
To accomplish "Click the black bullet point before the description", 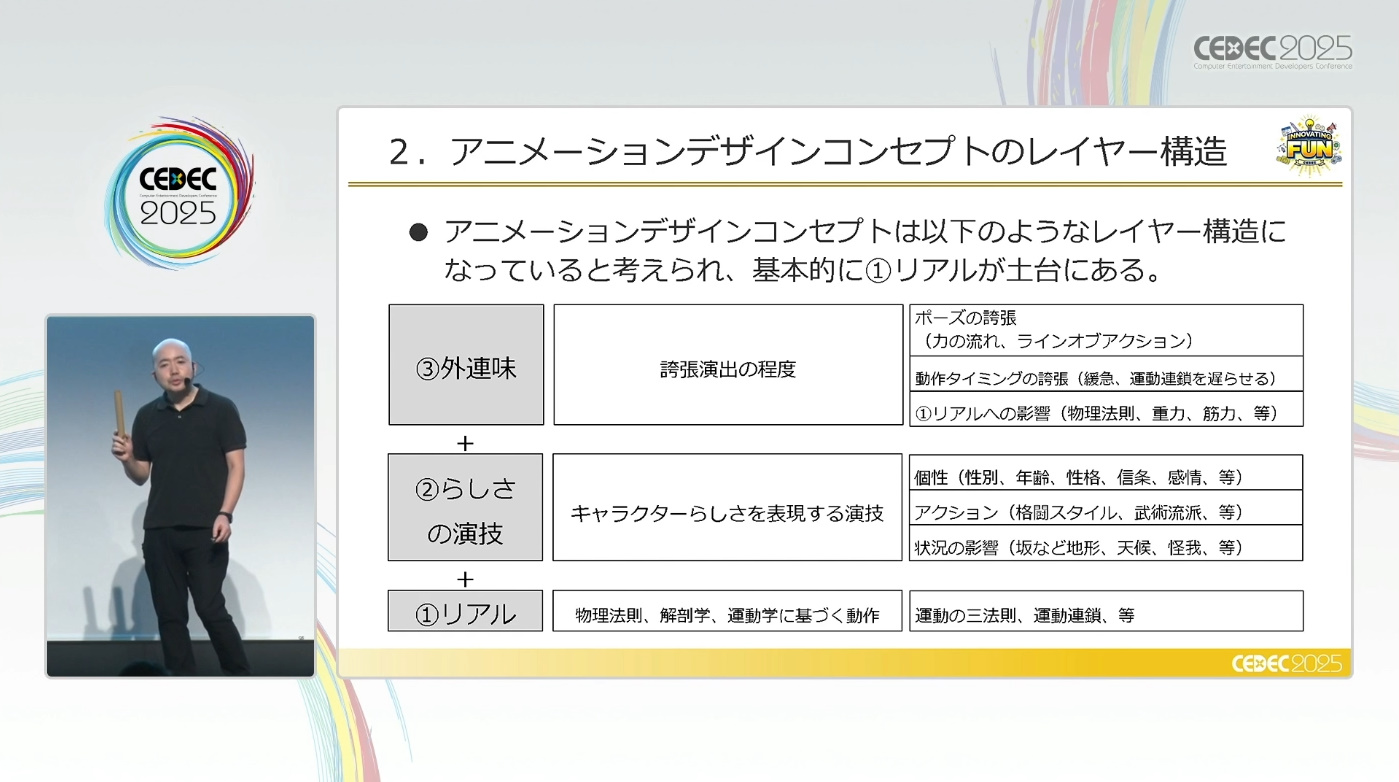I will tap(418, 233).
